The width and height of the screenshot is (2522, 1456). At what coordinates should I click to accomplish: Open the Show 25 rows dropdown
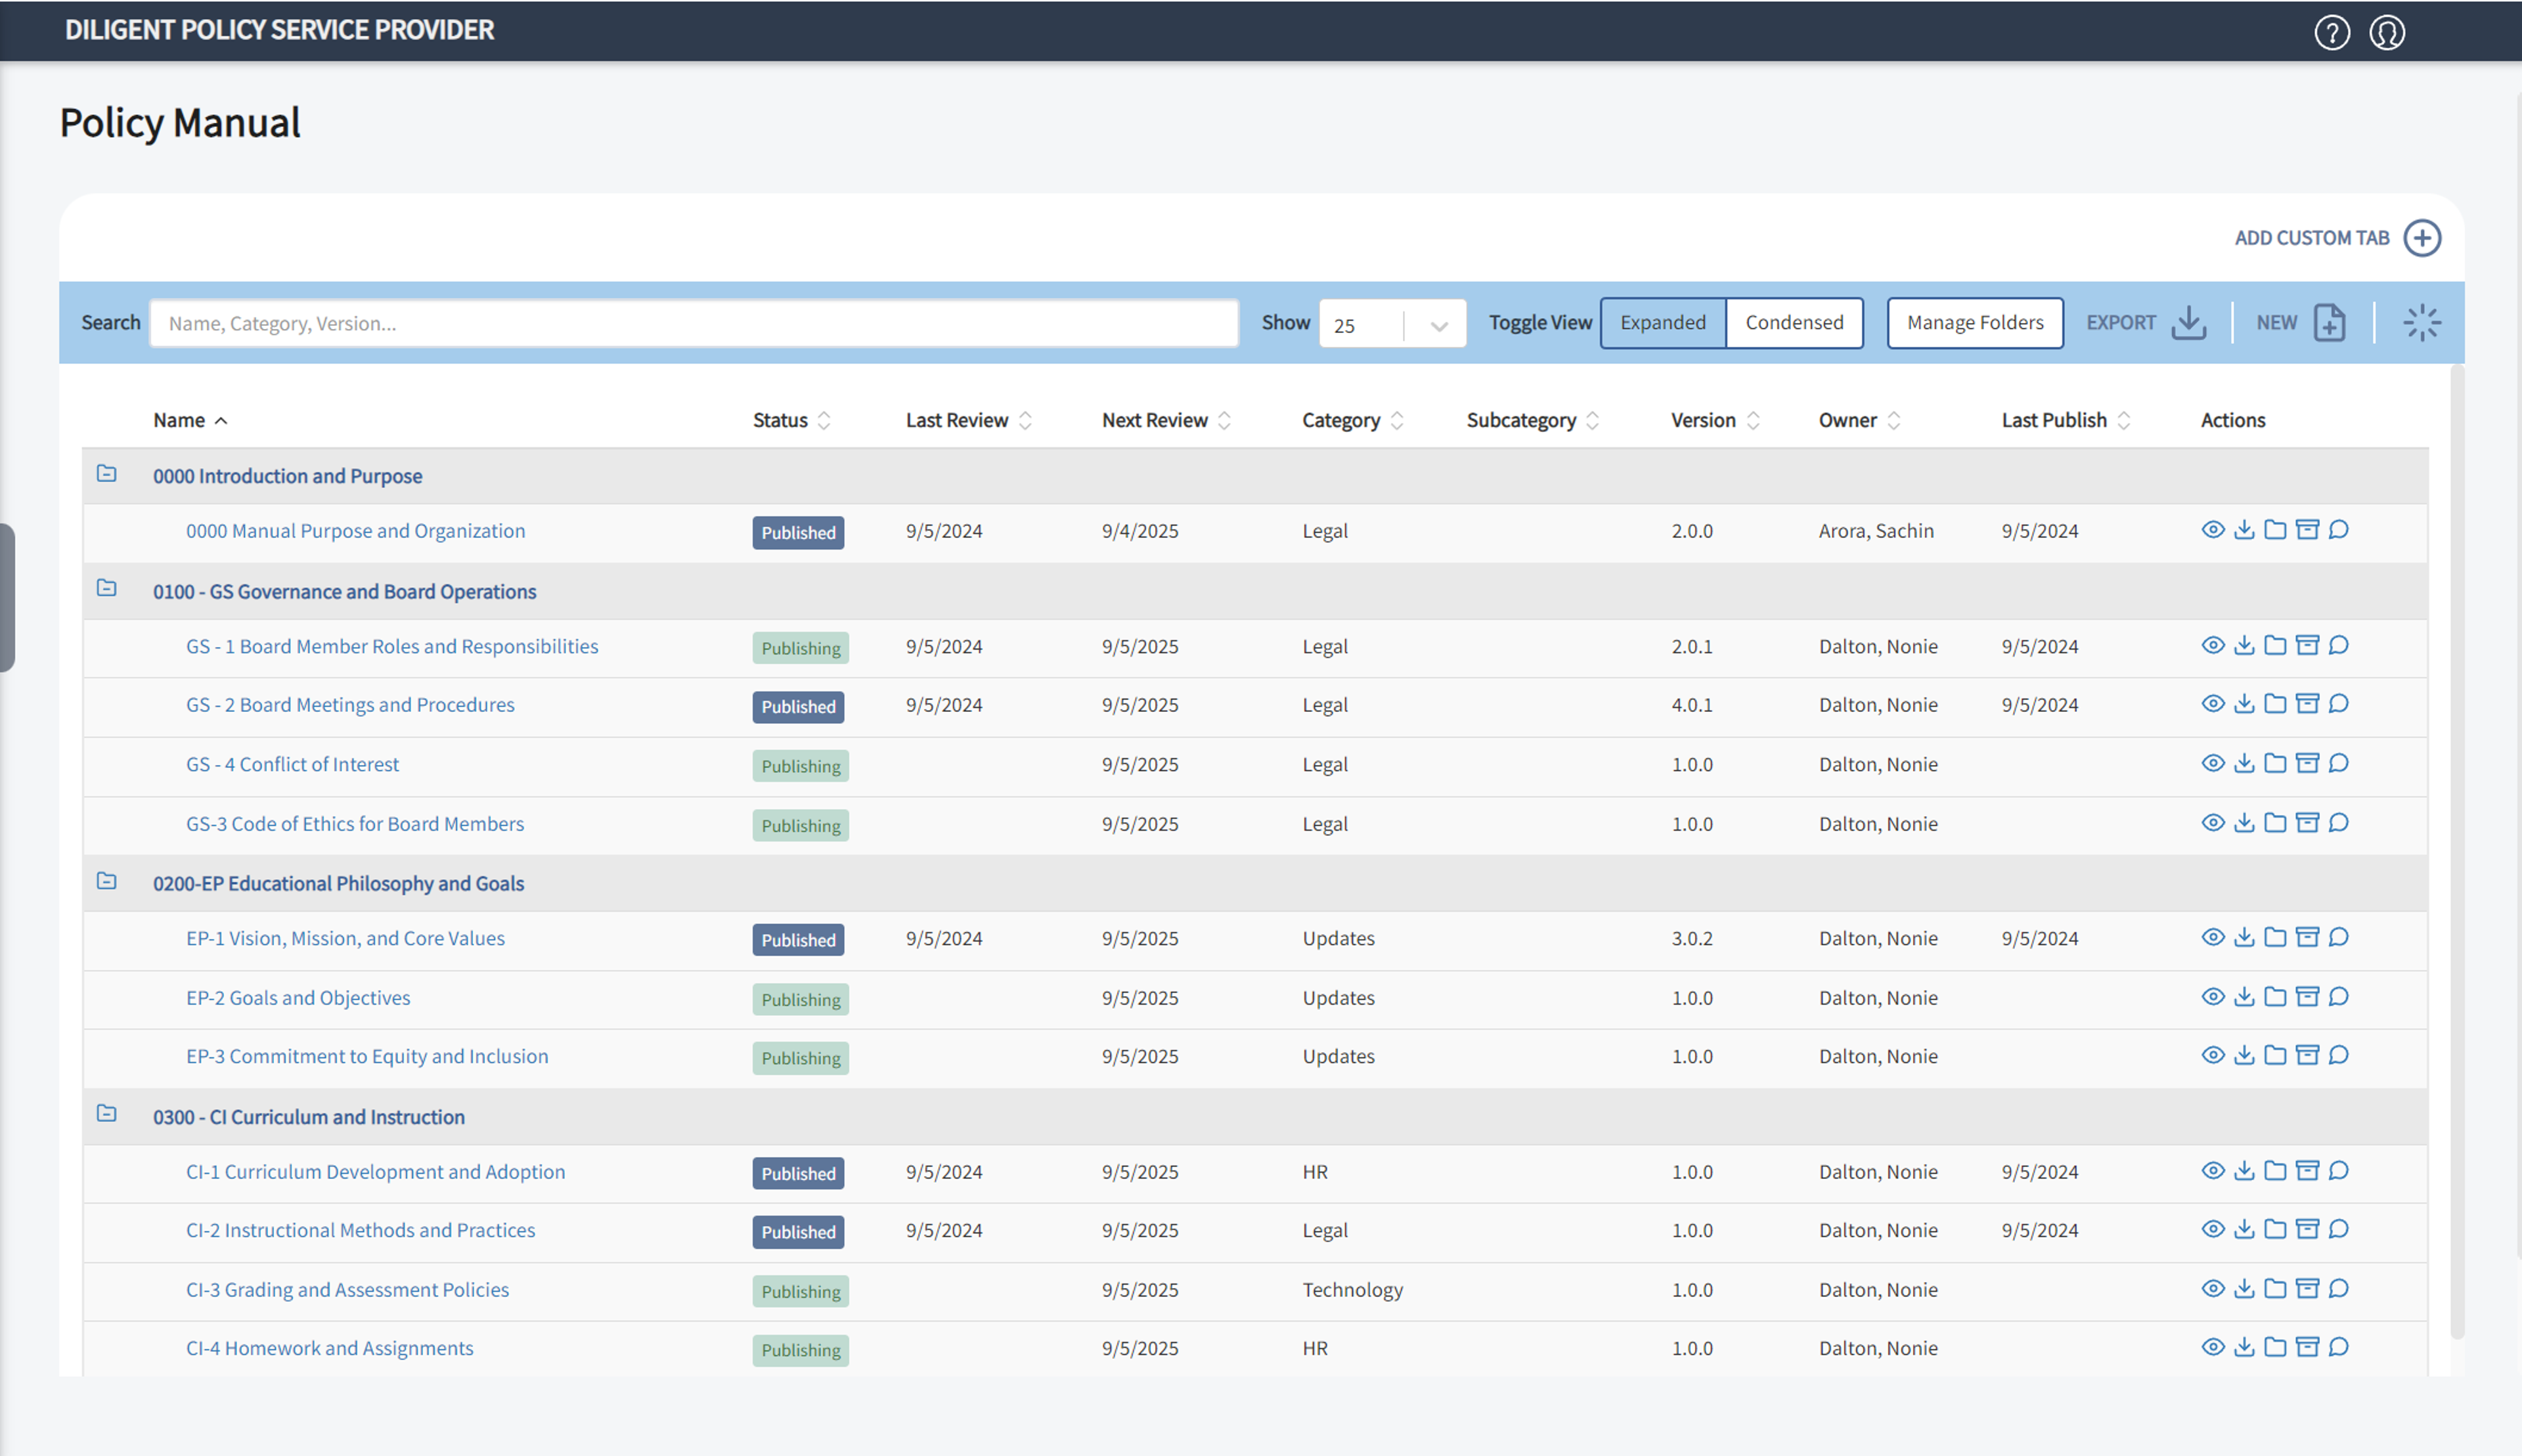pyautogui.click(x=1392, y=324)
